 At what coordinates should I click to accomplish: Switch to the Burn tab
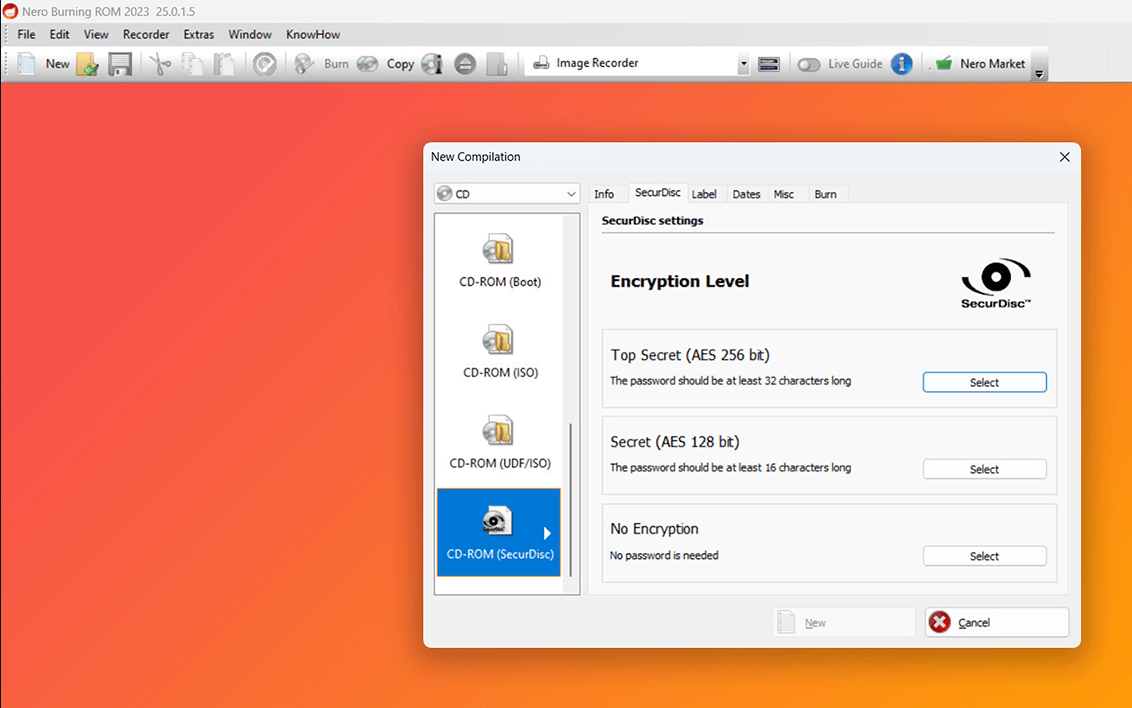pyautogui.click(x=825, y=194)
